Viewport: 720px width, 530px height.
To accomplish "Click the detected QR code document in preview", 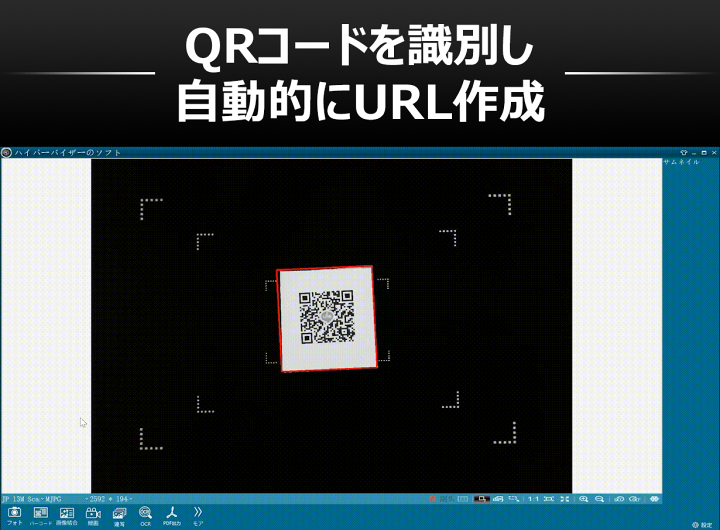I will coord(326,318).
